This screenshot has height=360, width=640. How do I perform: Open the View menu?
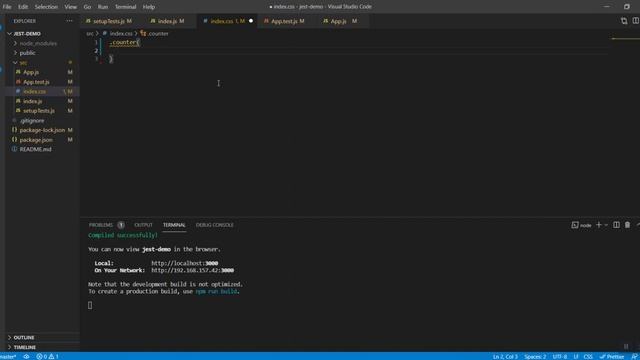(70, 7)
